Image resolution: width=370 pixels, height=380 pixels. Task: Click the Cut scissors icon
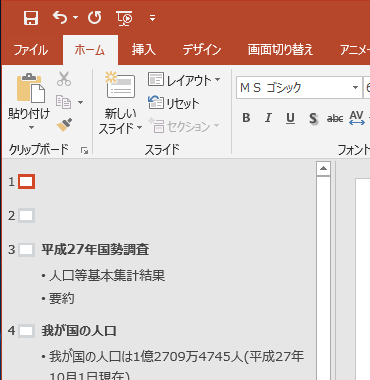click(x=64, y=79)
